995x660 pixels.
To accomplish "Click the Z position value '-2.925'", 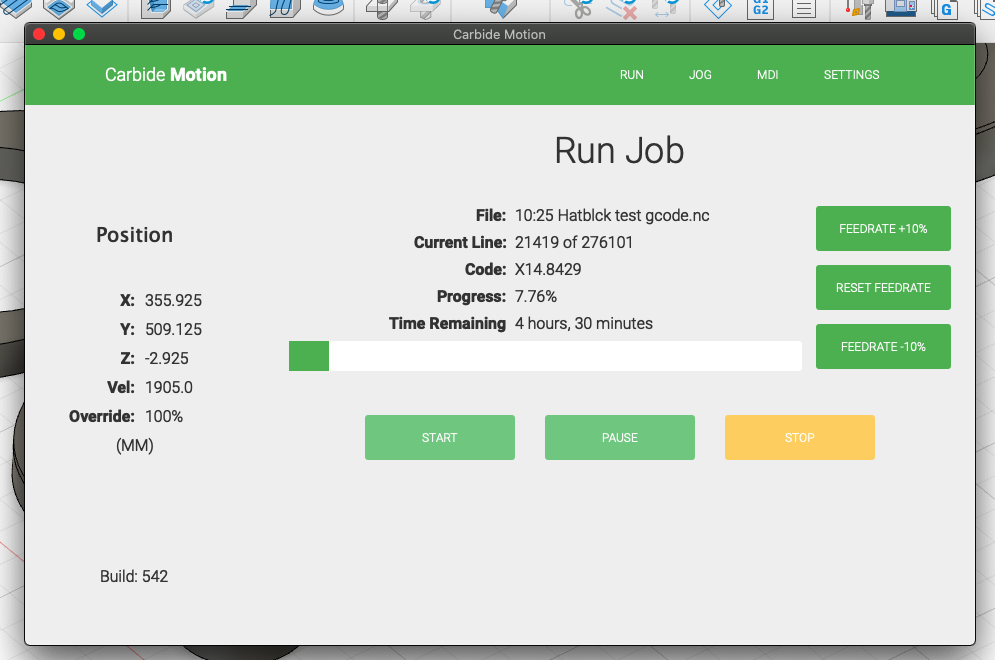I will [166, 359].
